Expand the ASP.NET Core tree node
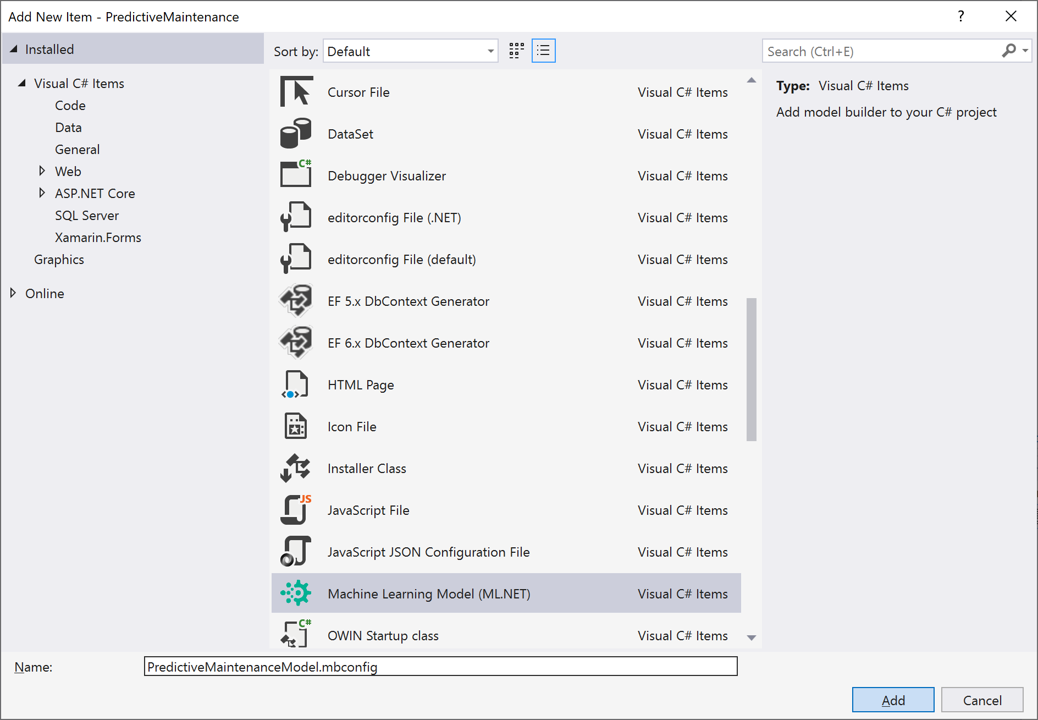Viewport: 1038px width, 720px height. (42, 193)
